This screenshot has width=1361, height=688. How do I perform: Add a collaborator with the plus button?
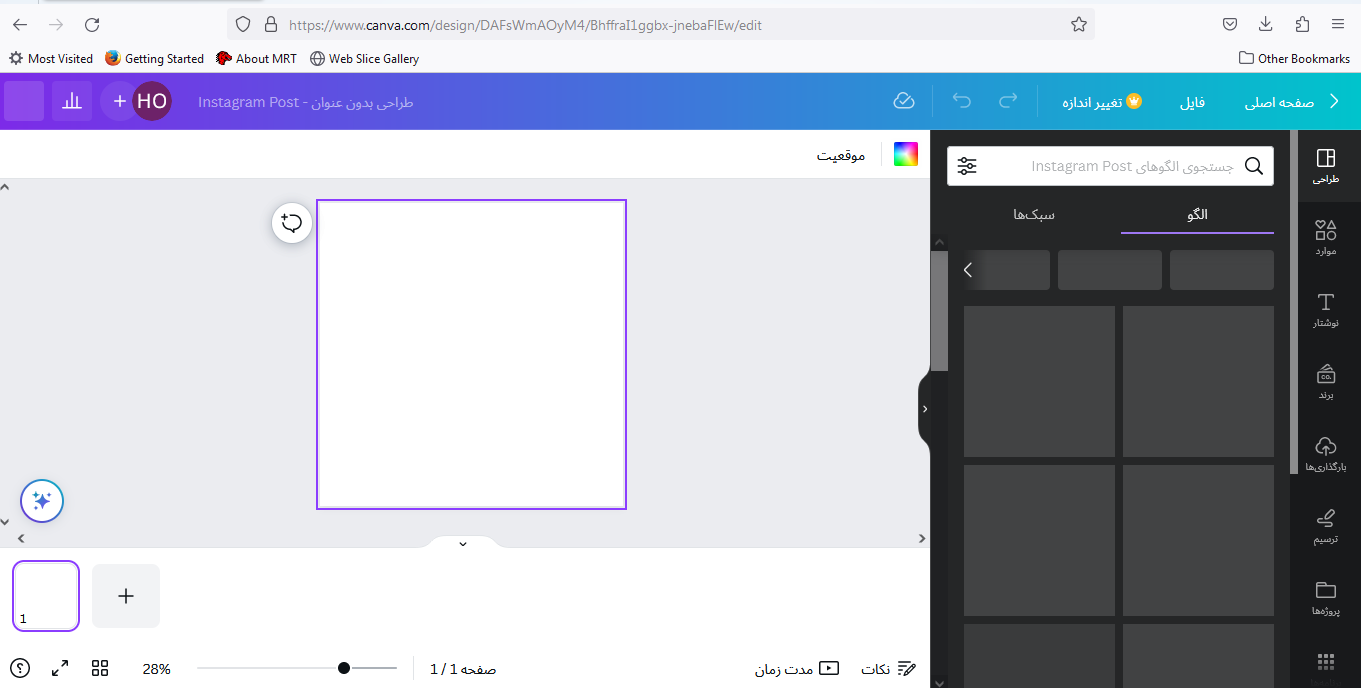(x=119, y=101)
